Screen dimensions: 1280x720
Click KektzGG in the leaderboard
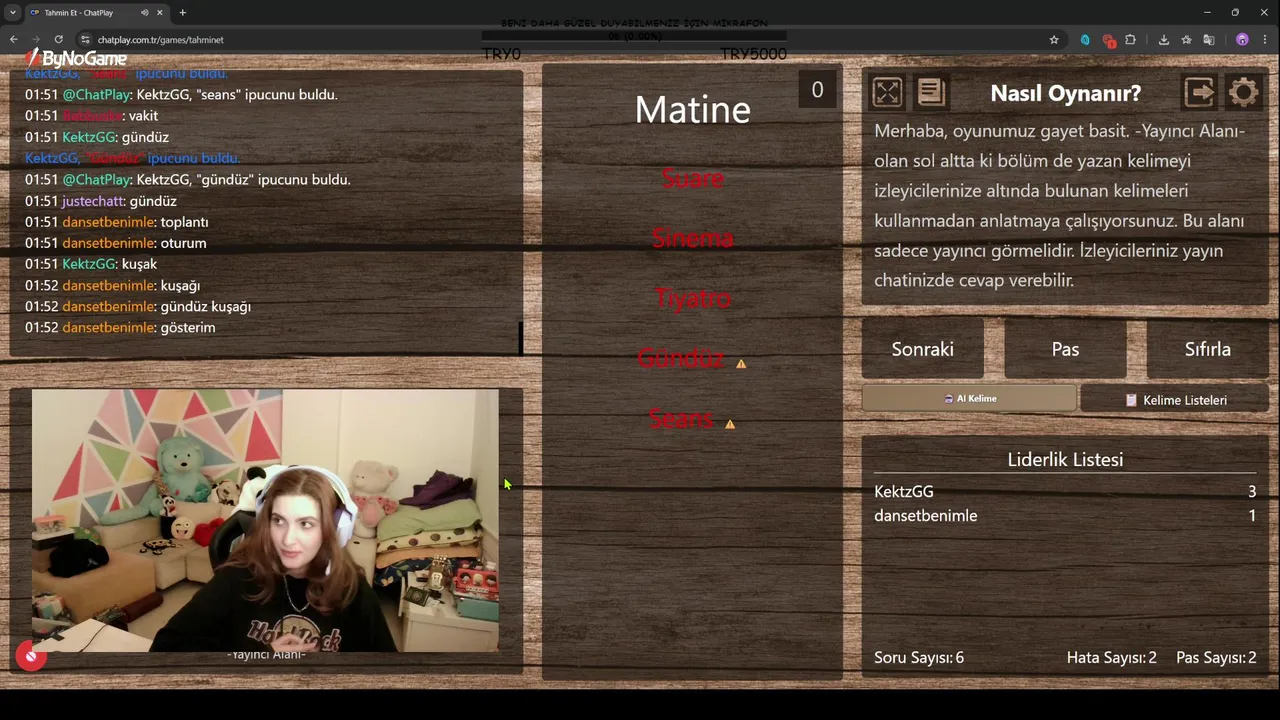pos(904,492)
